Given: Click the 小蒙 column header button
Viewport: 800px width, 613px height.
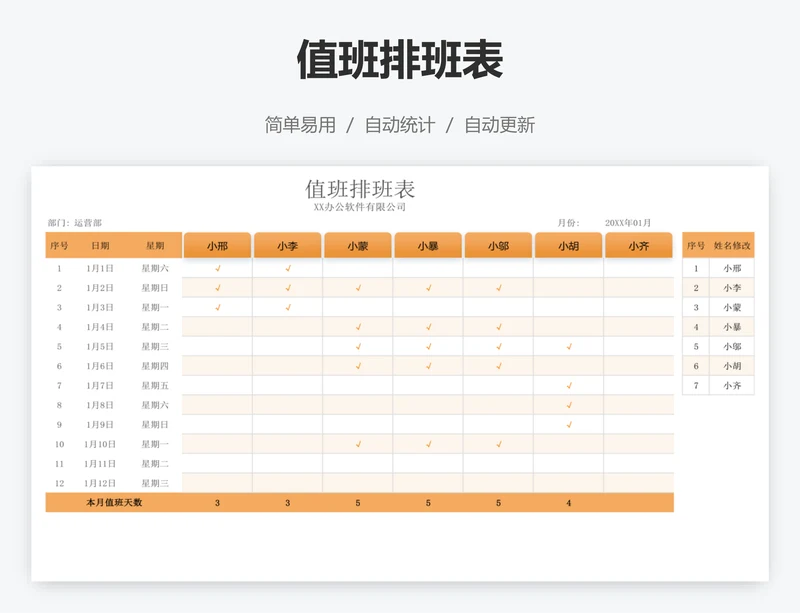Looking at the screenshot, I should pos(358,246).
